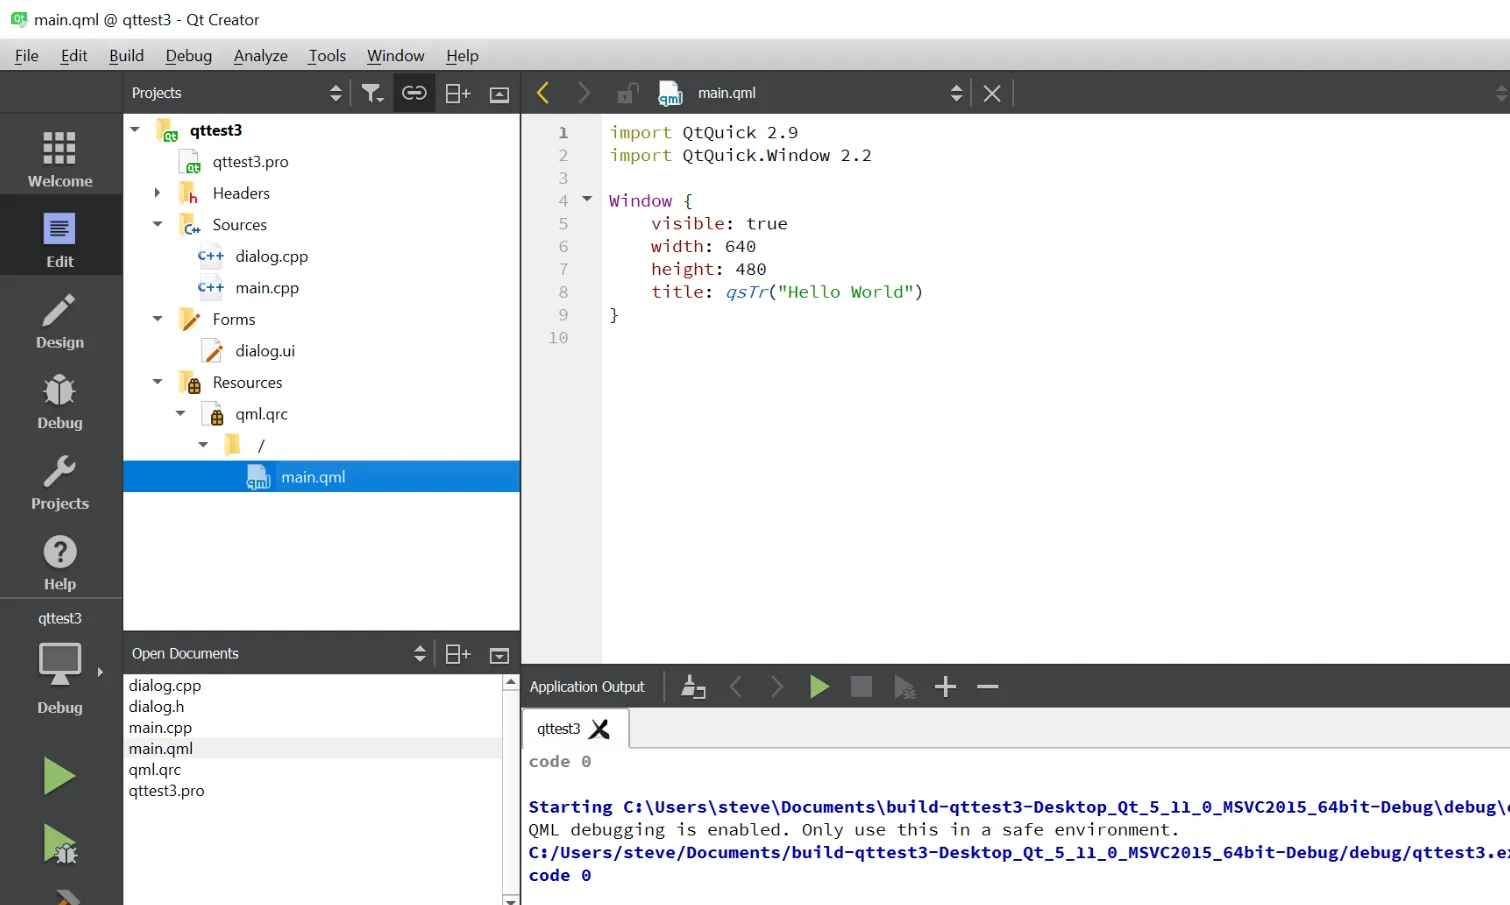Switch to Debug mode in the left sidebar
This screenshot has width=1510, height=905.
[59, 400]
